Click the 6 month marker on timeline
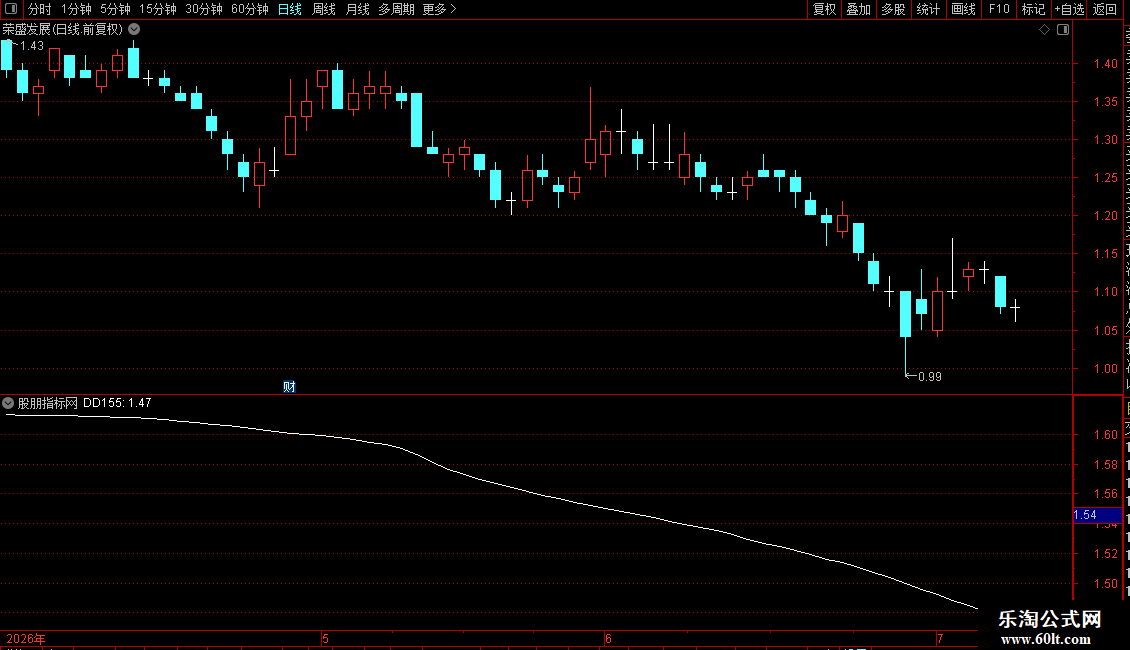 [608, 638]
